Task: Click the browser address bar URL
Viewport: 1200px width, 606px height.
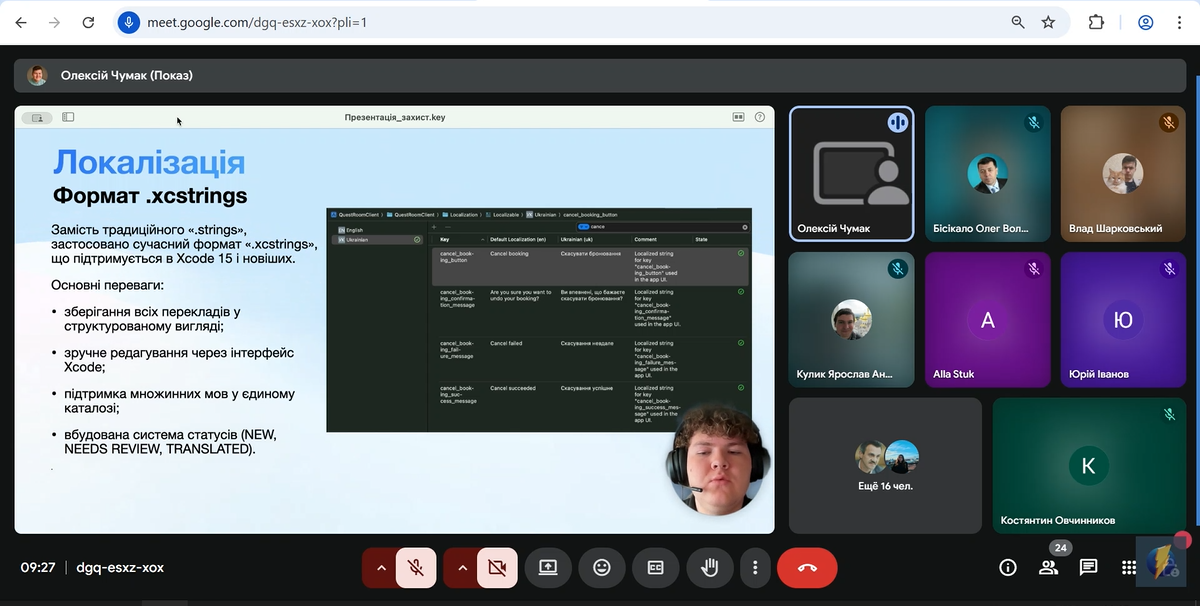Action: [x=400, y=22]
